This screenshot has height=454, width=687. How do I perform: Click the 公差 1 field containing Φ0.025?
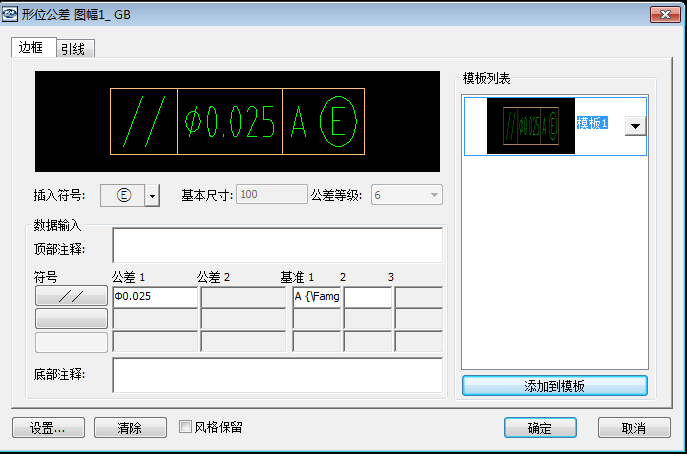155,297
